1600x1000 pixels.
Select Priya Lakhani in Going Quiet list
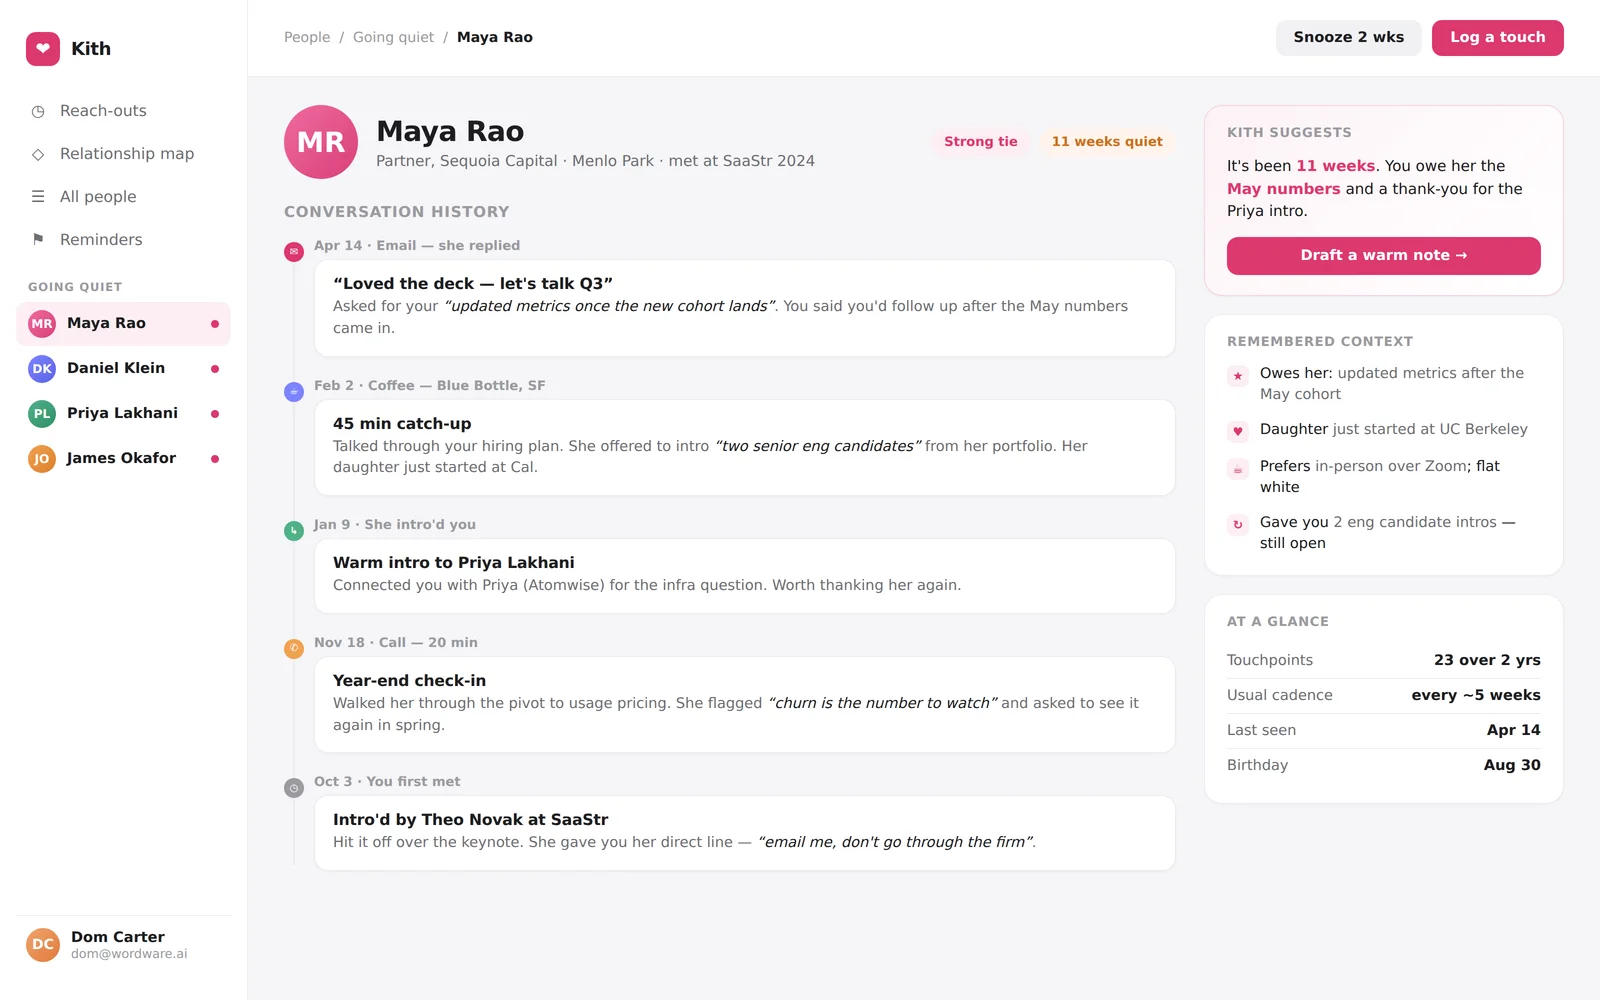click(x=124, y=414)
